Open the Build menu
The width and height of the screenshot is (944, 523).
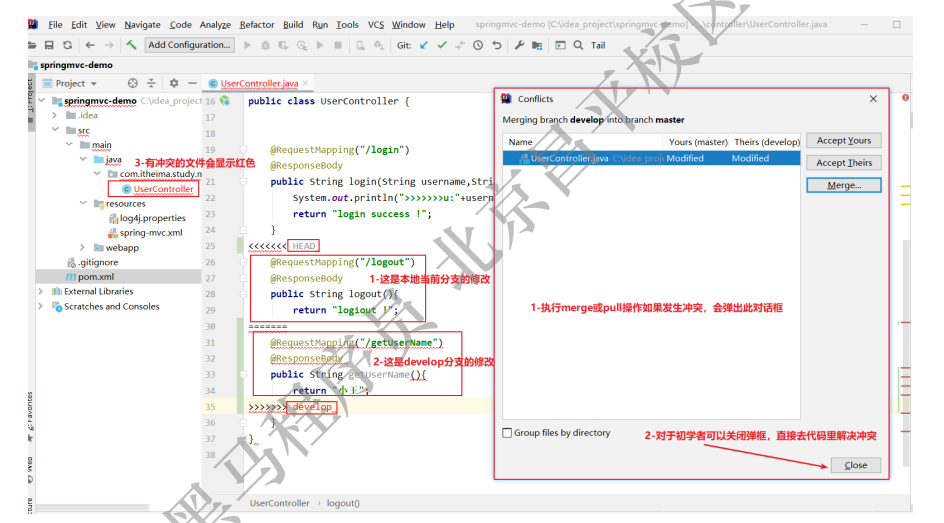pos(293,25)
